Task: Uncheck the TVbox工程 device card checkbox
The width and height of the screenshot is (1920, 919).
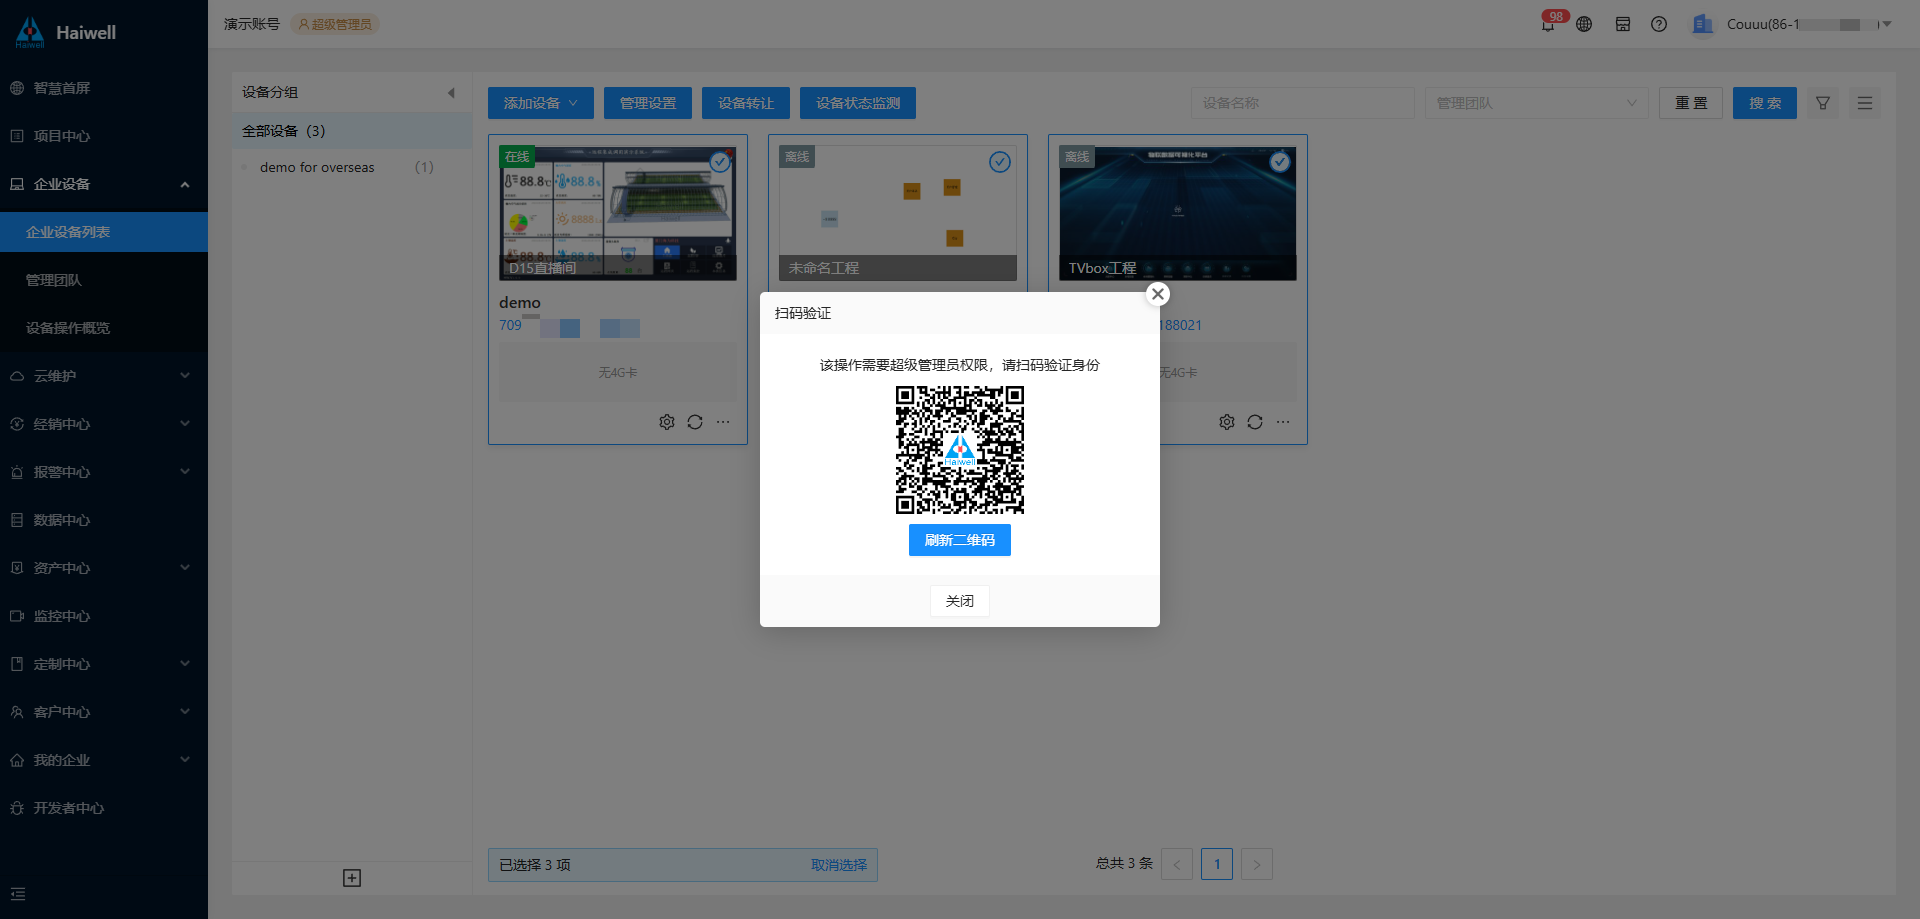Action: click(1280, 162)
